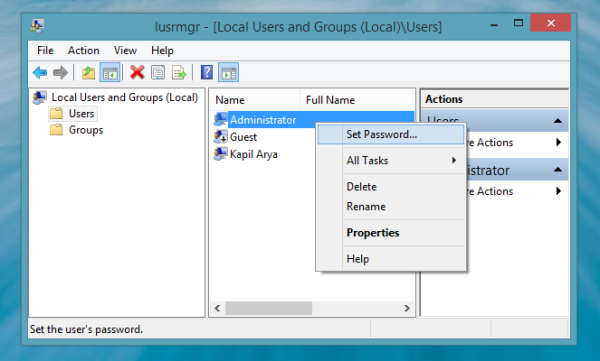Click the Export List toolbar icon
The width and height of the screenshot is (600, 361).
179,72
